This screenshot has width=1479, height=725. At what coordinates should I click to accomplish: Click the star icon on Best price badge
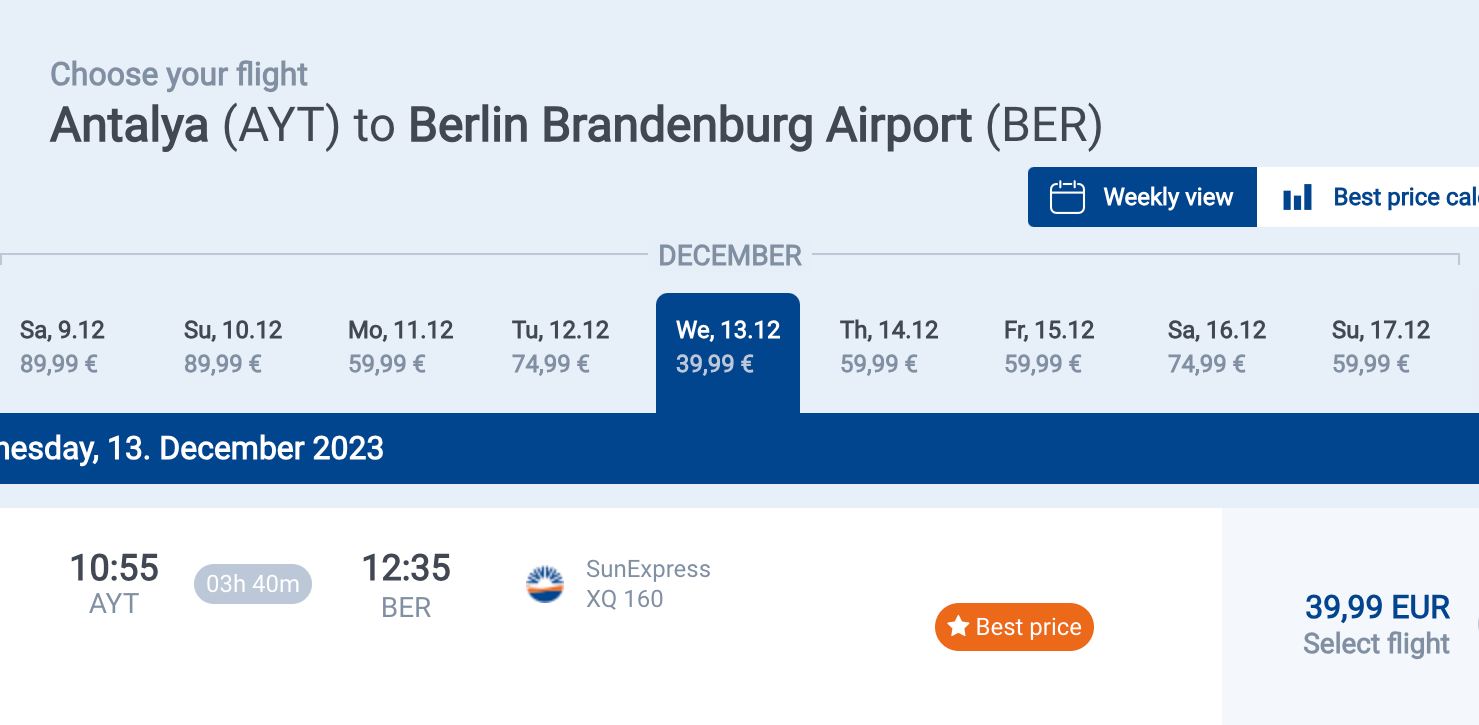point(958,627)
